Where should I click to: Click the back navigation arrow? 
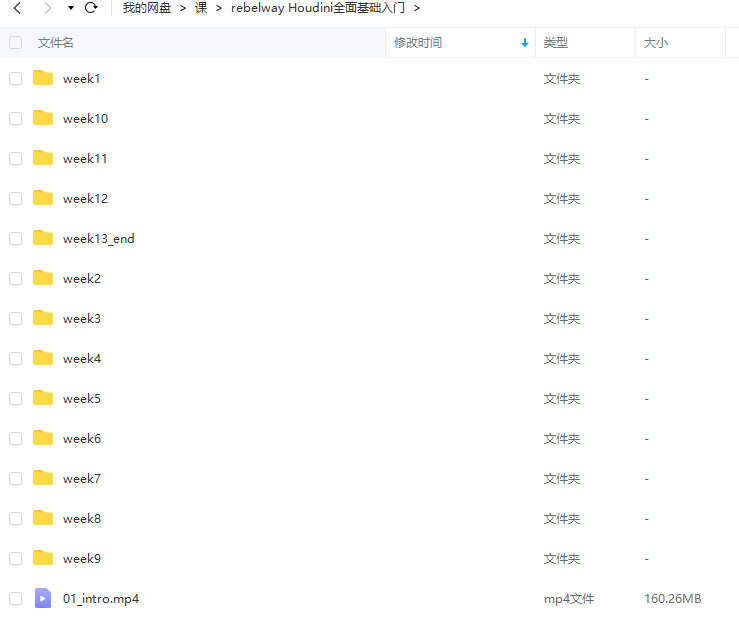tap(17, 8)
